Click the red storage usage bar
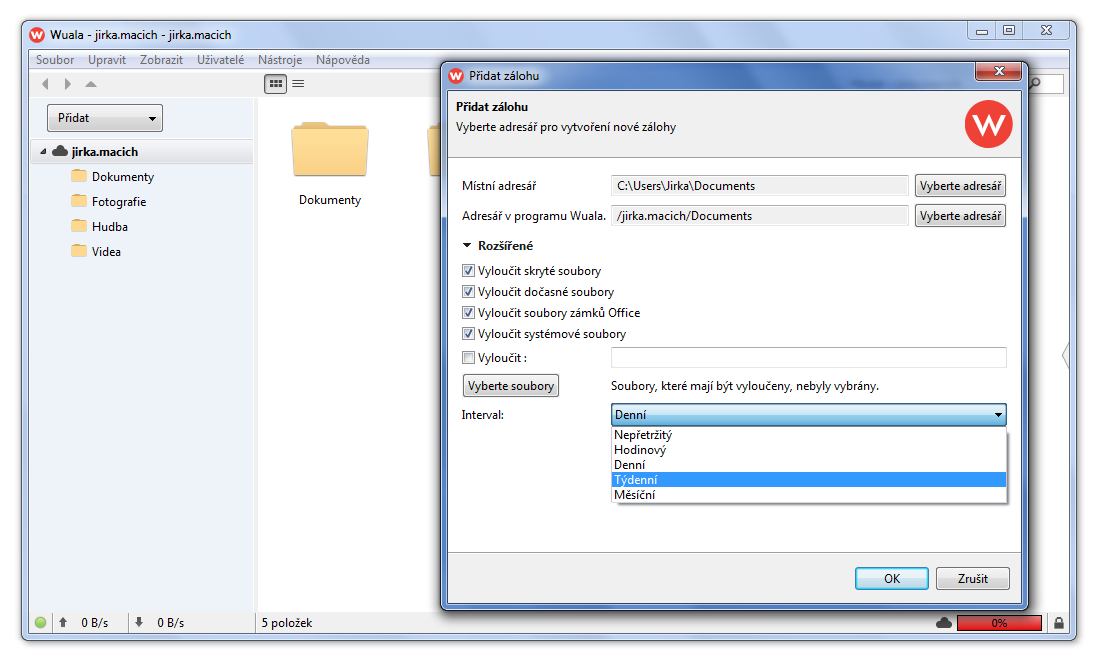1100x660 pixels. click(999, 623)
